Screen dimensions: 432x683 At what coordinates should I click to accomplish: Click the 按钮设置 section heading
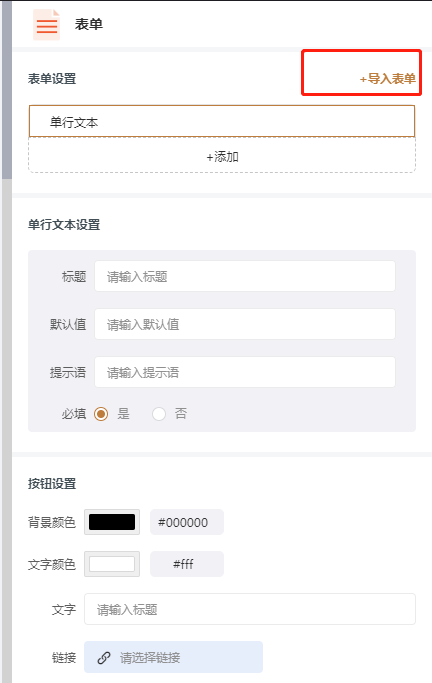pos(52,484)
